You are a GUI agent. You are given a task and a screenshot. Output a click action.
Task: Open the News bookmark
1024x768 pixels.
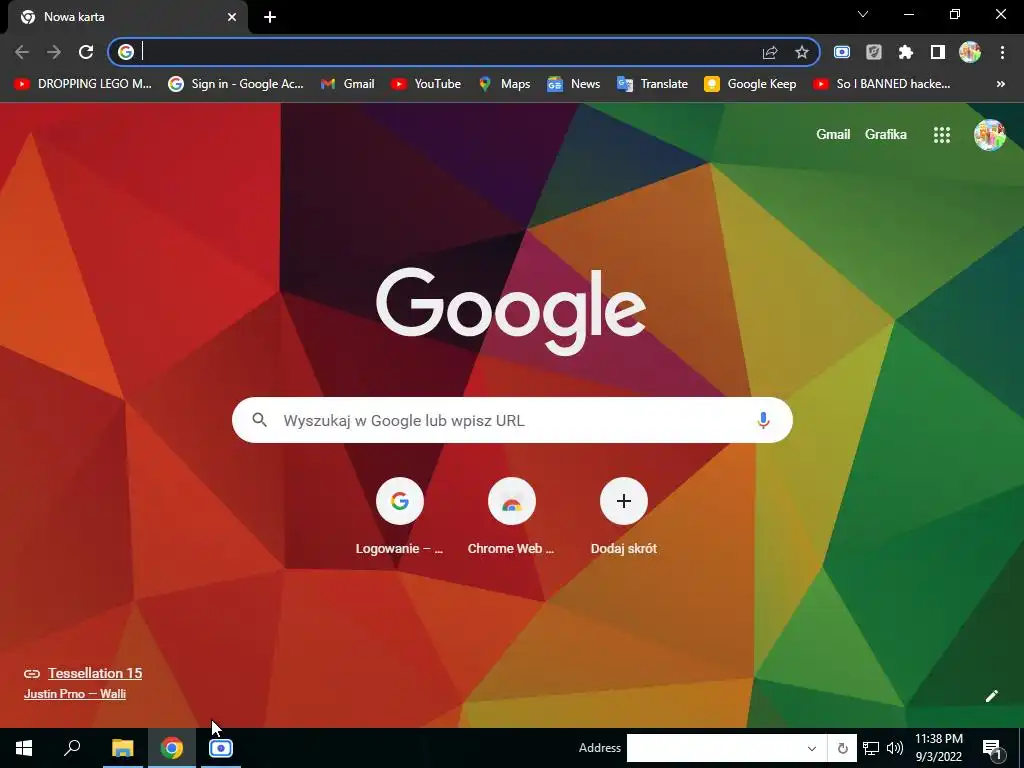573,84
